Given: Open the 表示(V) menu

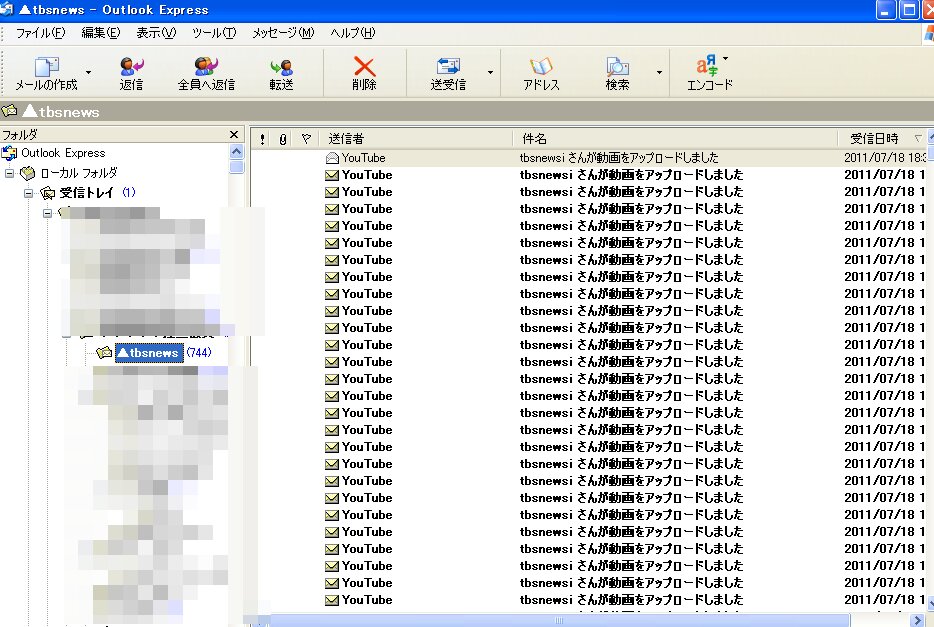Looking at the screenshot, I should [156, 33].
